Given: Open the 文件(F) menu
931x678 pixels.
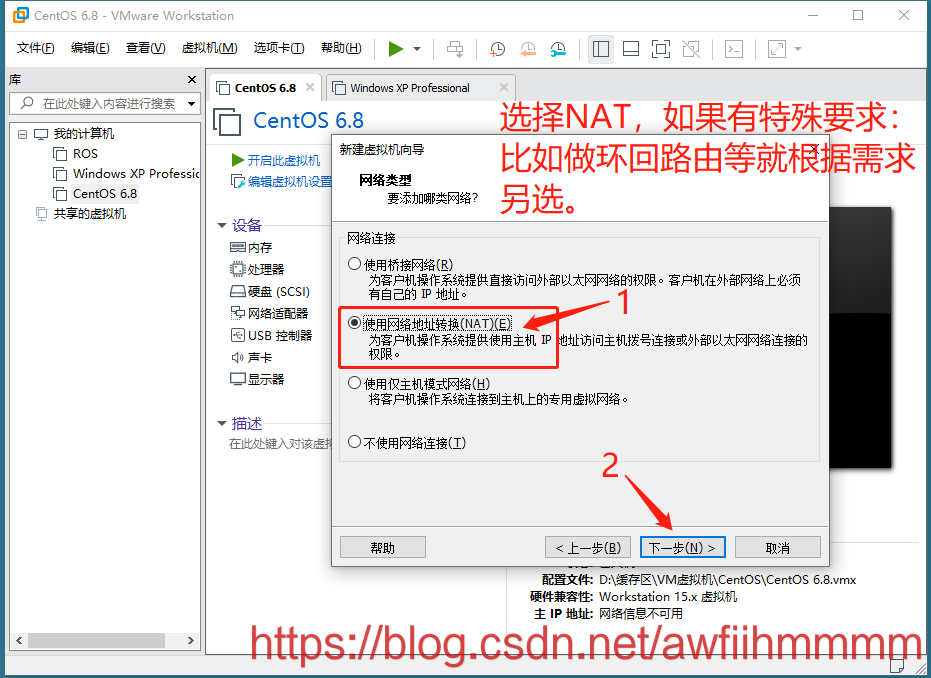Looking at the screenshot, I should (x=36, y=48).
